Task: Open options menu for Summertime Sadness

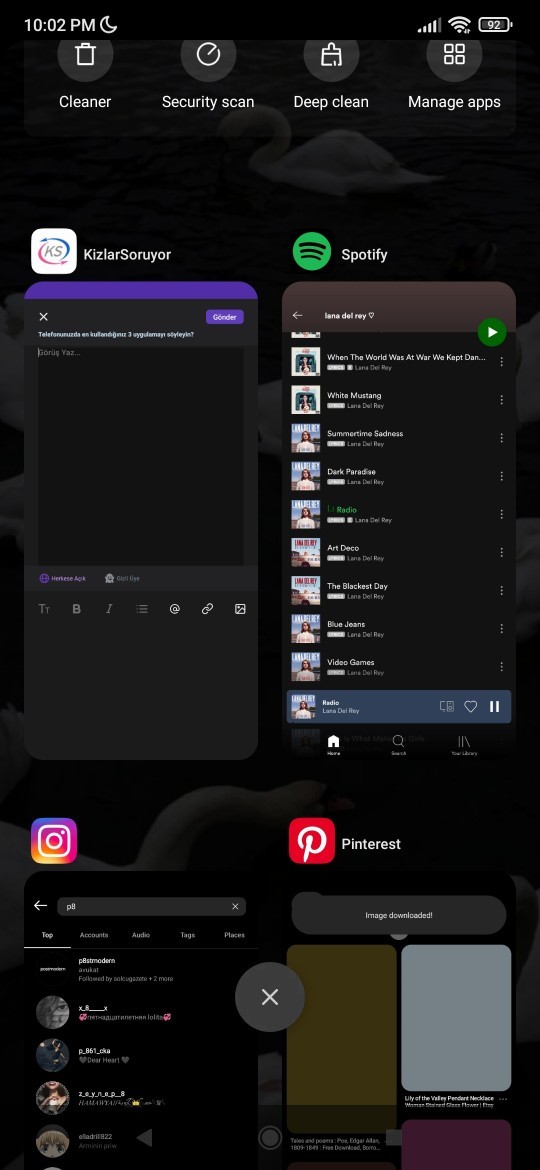Action: click(501, 438)
